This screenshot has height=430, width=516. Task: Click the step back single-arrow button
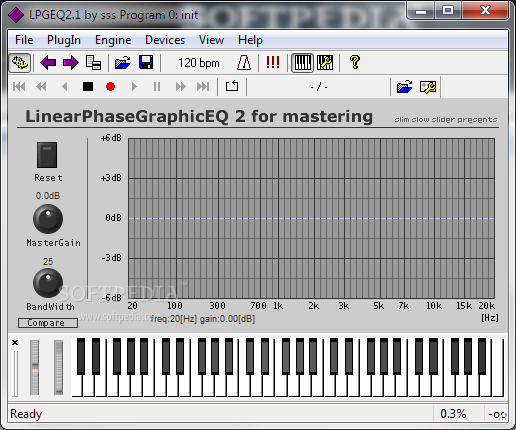point(65,87)
